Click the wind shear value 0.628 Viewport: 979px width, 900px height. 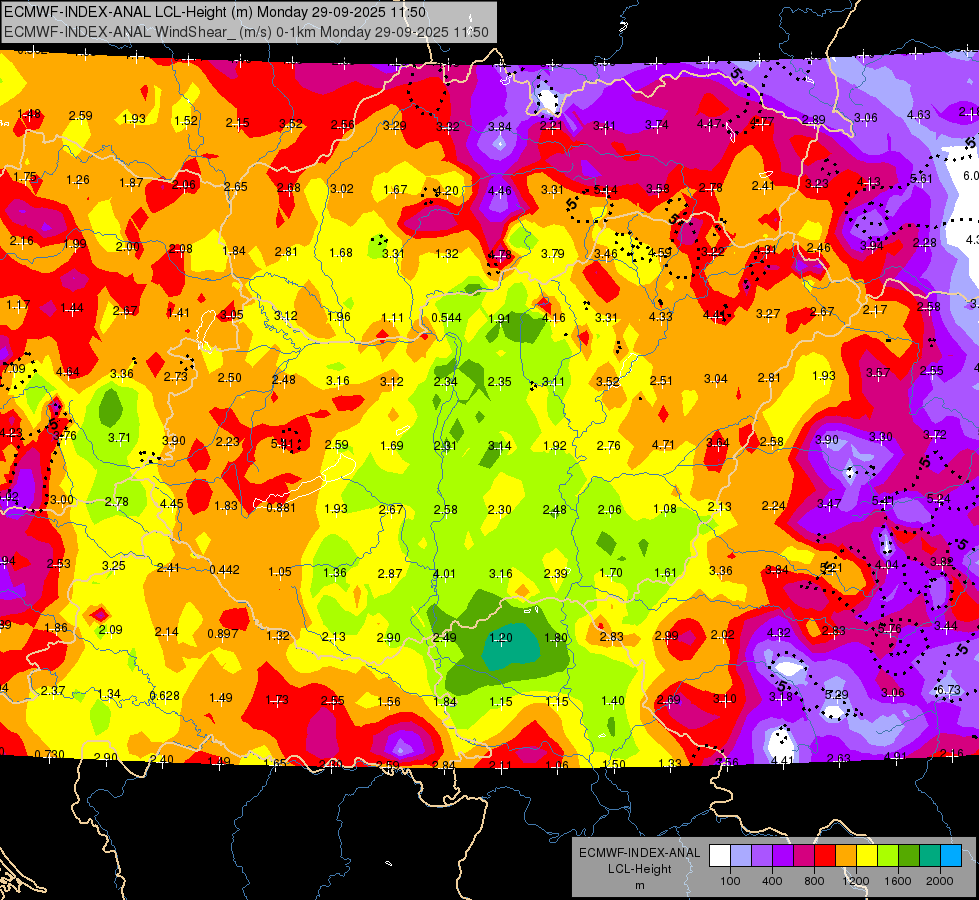coord(165,696)
